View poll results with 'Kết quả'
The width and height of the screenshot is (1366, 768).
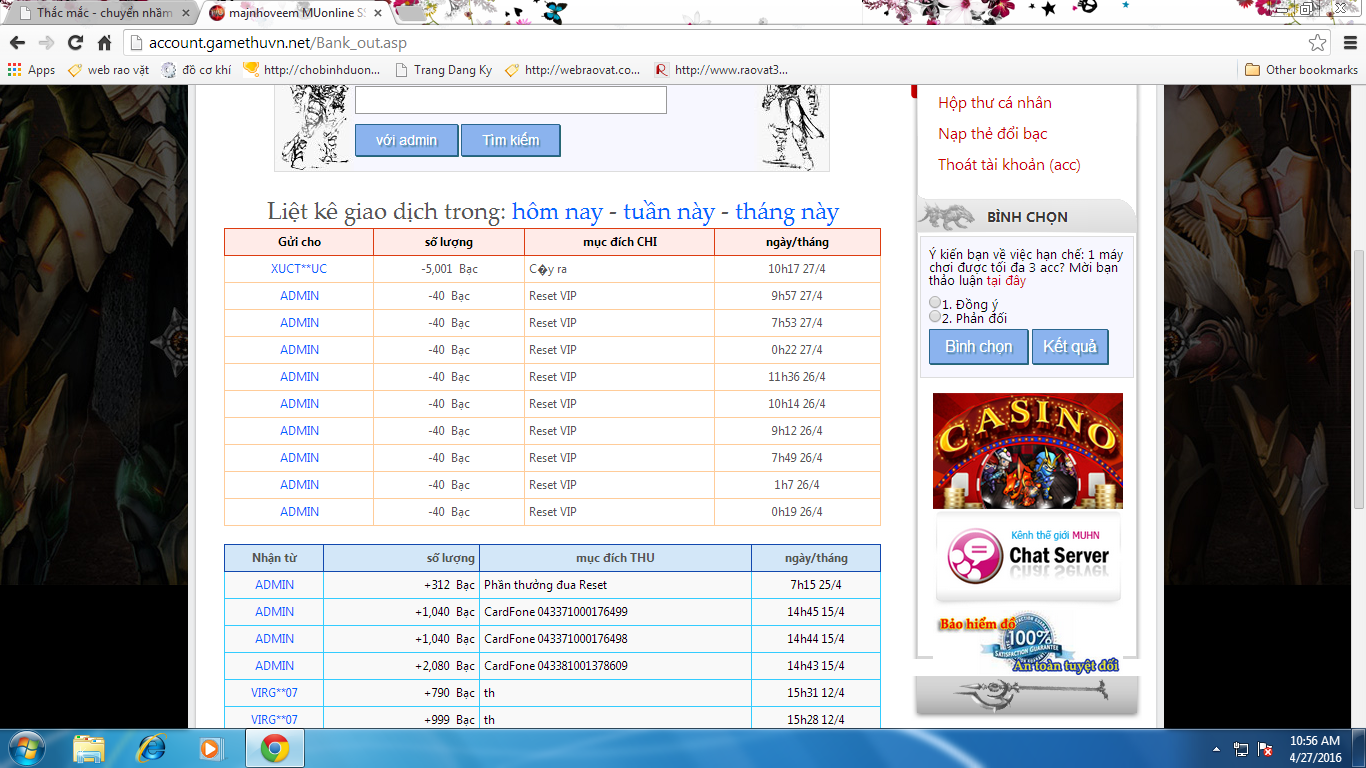click(1070, 347)
